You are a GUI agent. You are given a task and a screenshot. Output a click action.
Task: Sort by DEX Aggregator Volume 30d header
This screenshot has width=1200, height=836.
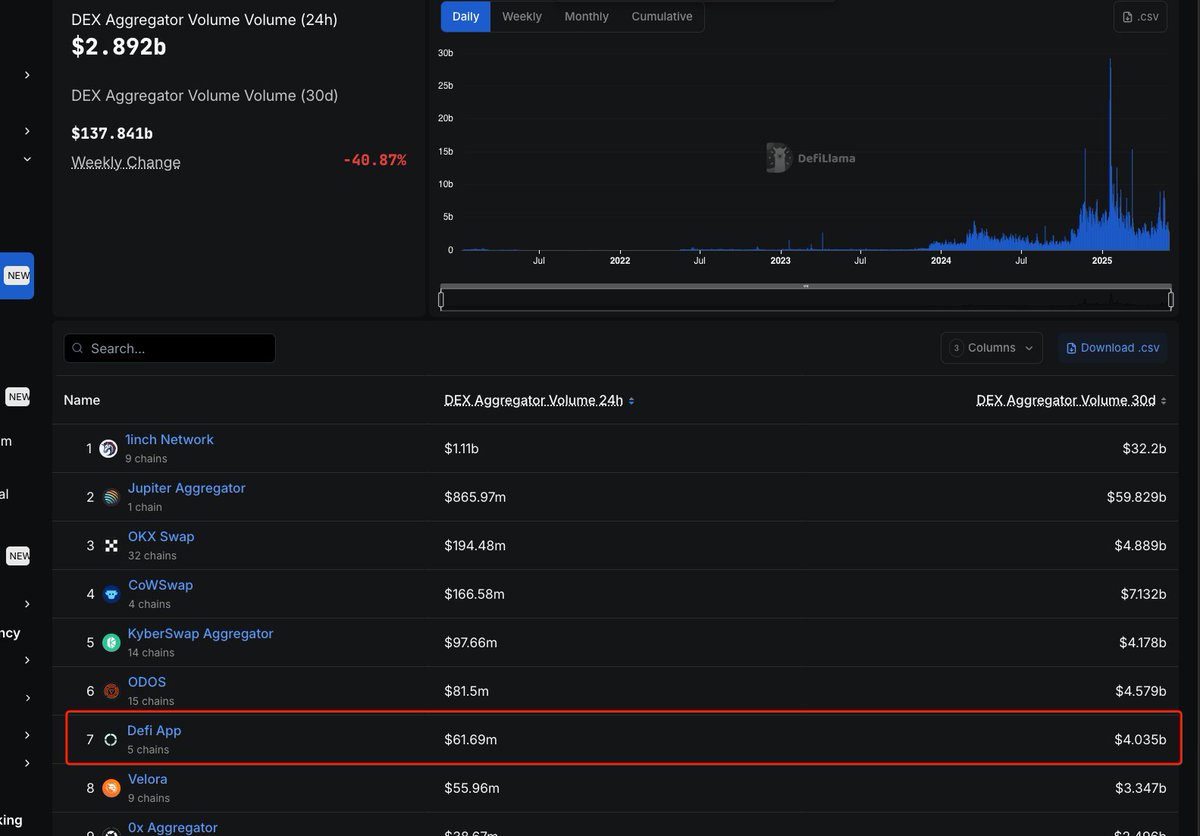(x=1066, y=400)
